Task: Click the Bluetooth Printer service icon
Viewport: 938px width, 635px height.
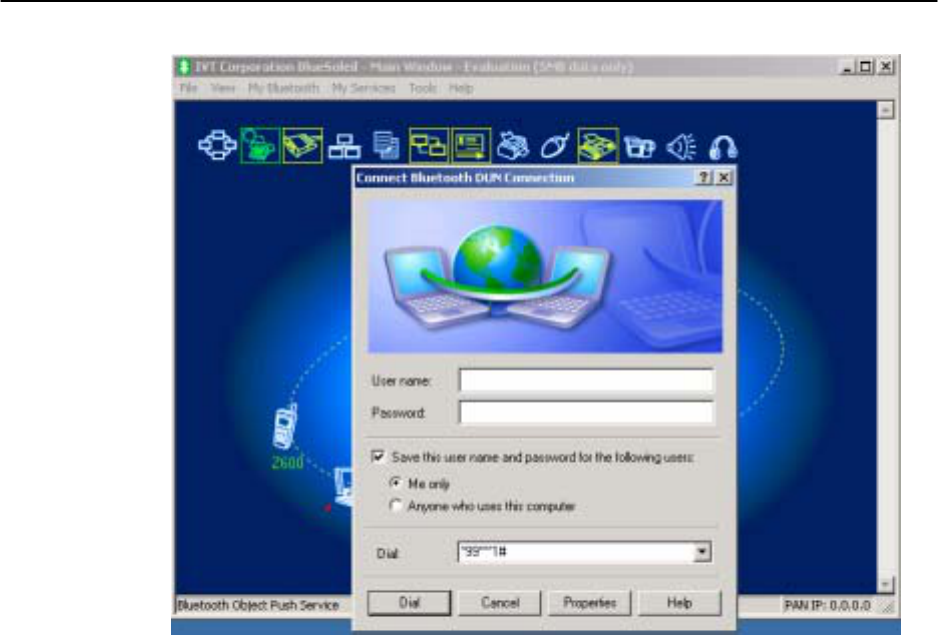Action: click(513, 145)
